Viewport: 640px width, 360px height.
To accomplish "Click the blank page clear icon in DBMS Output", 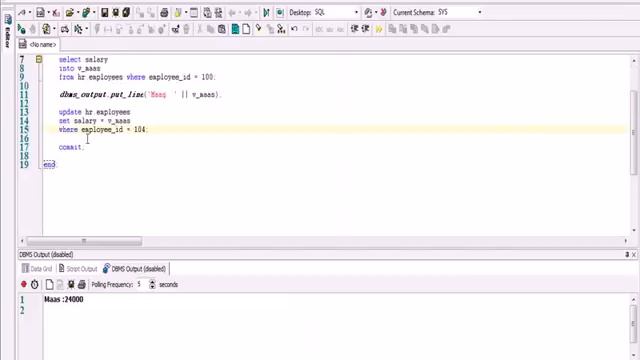I will click(49, 284).
